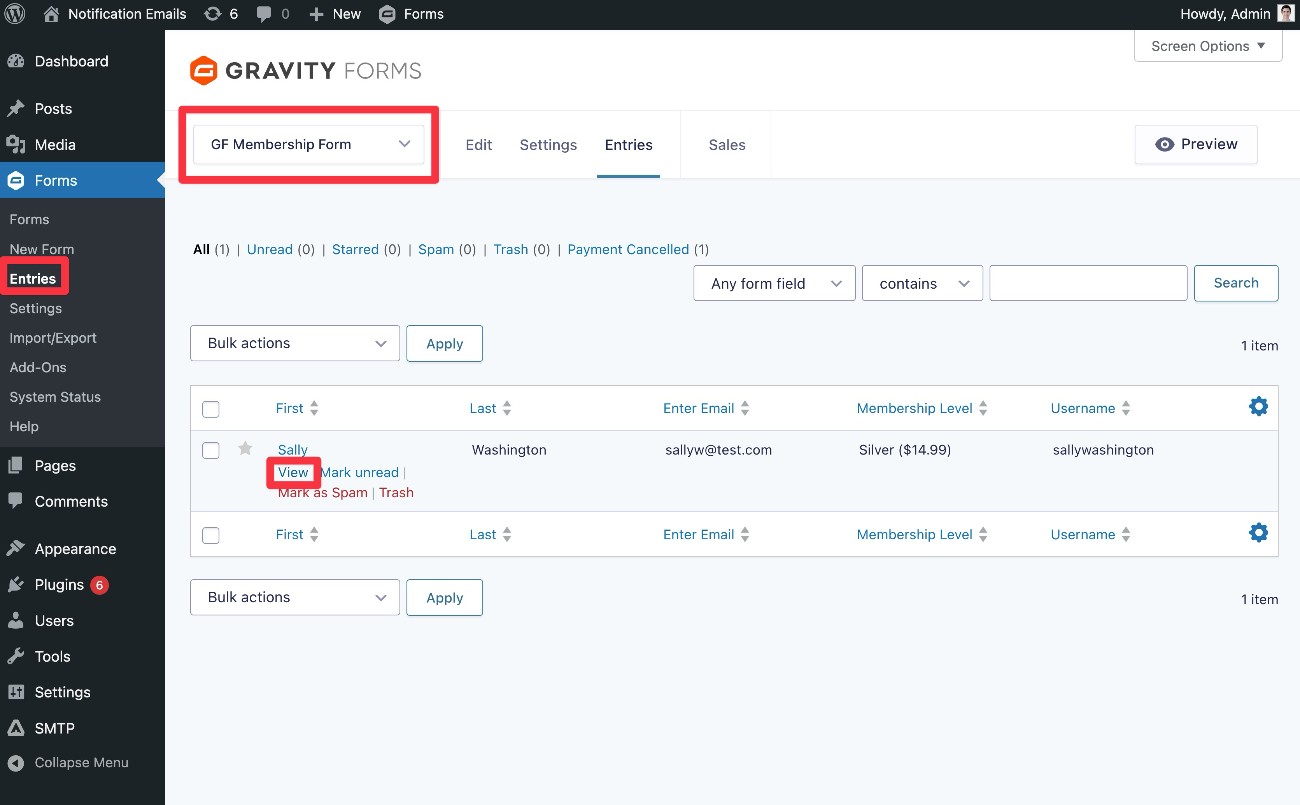Click the Collapse Menu arrow icon
This screenshot has width=1300, height=805.
(x=15, y=762)
